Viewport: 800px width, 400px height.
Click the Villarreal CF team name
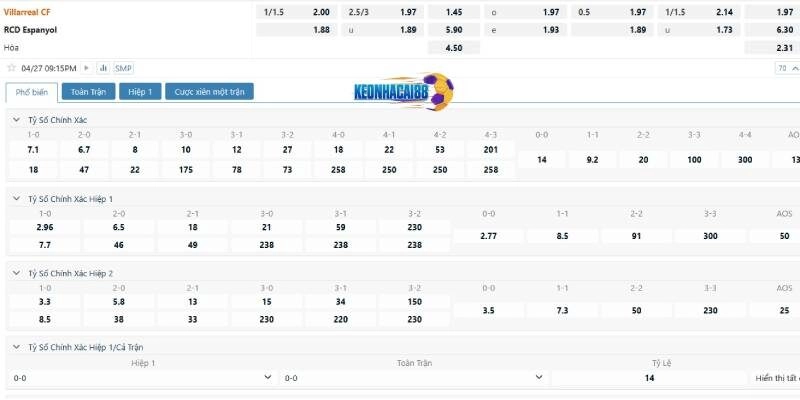click(27, 12)
